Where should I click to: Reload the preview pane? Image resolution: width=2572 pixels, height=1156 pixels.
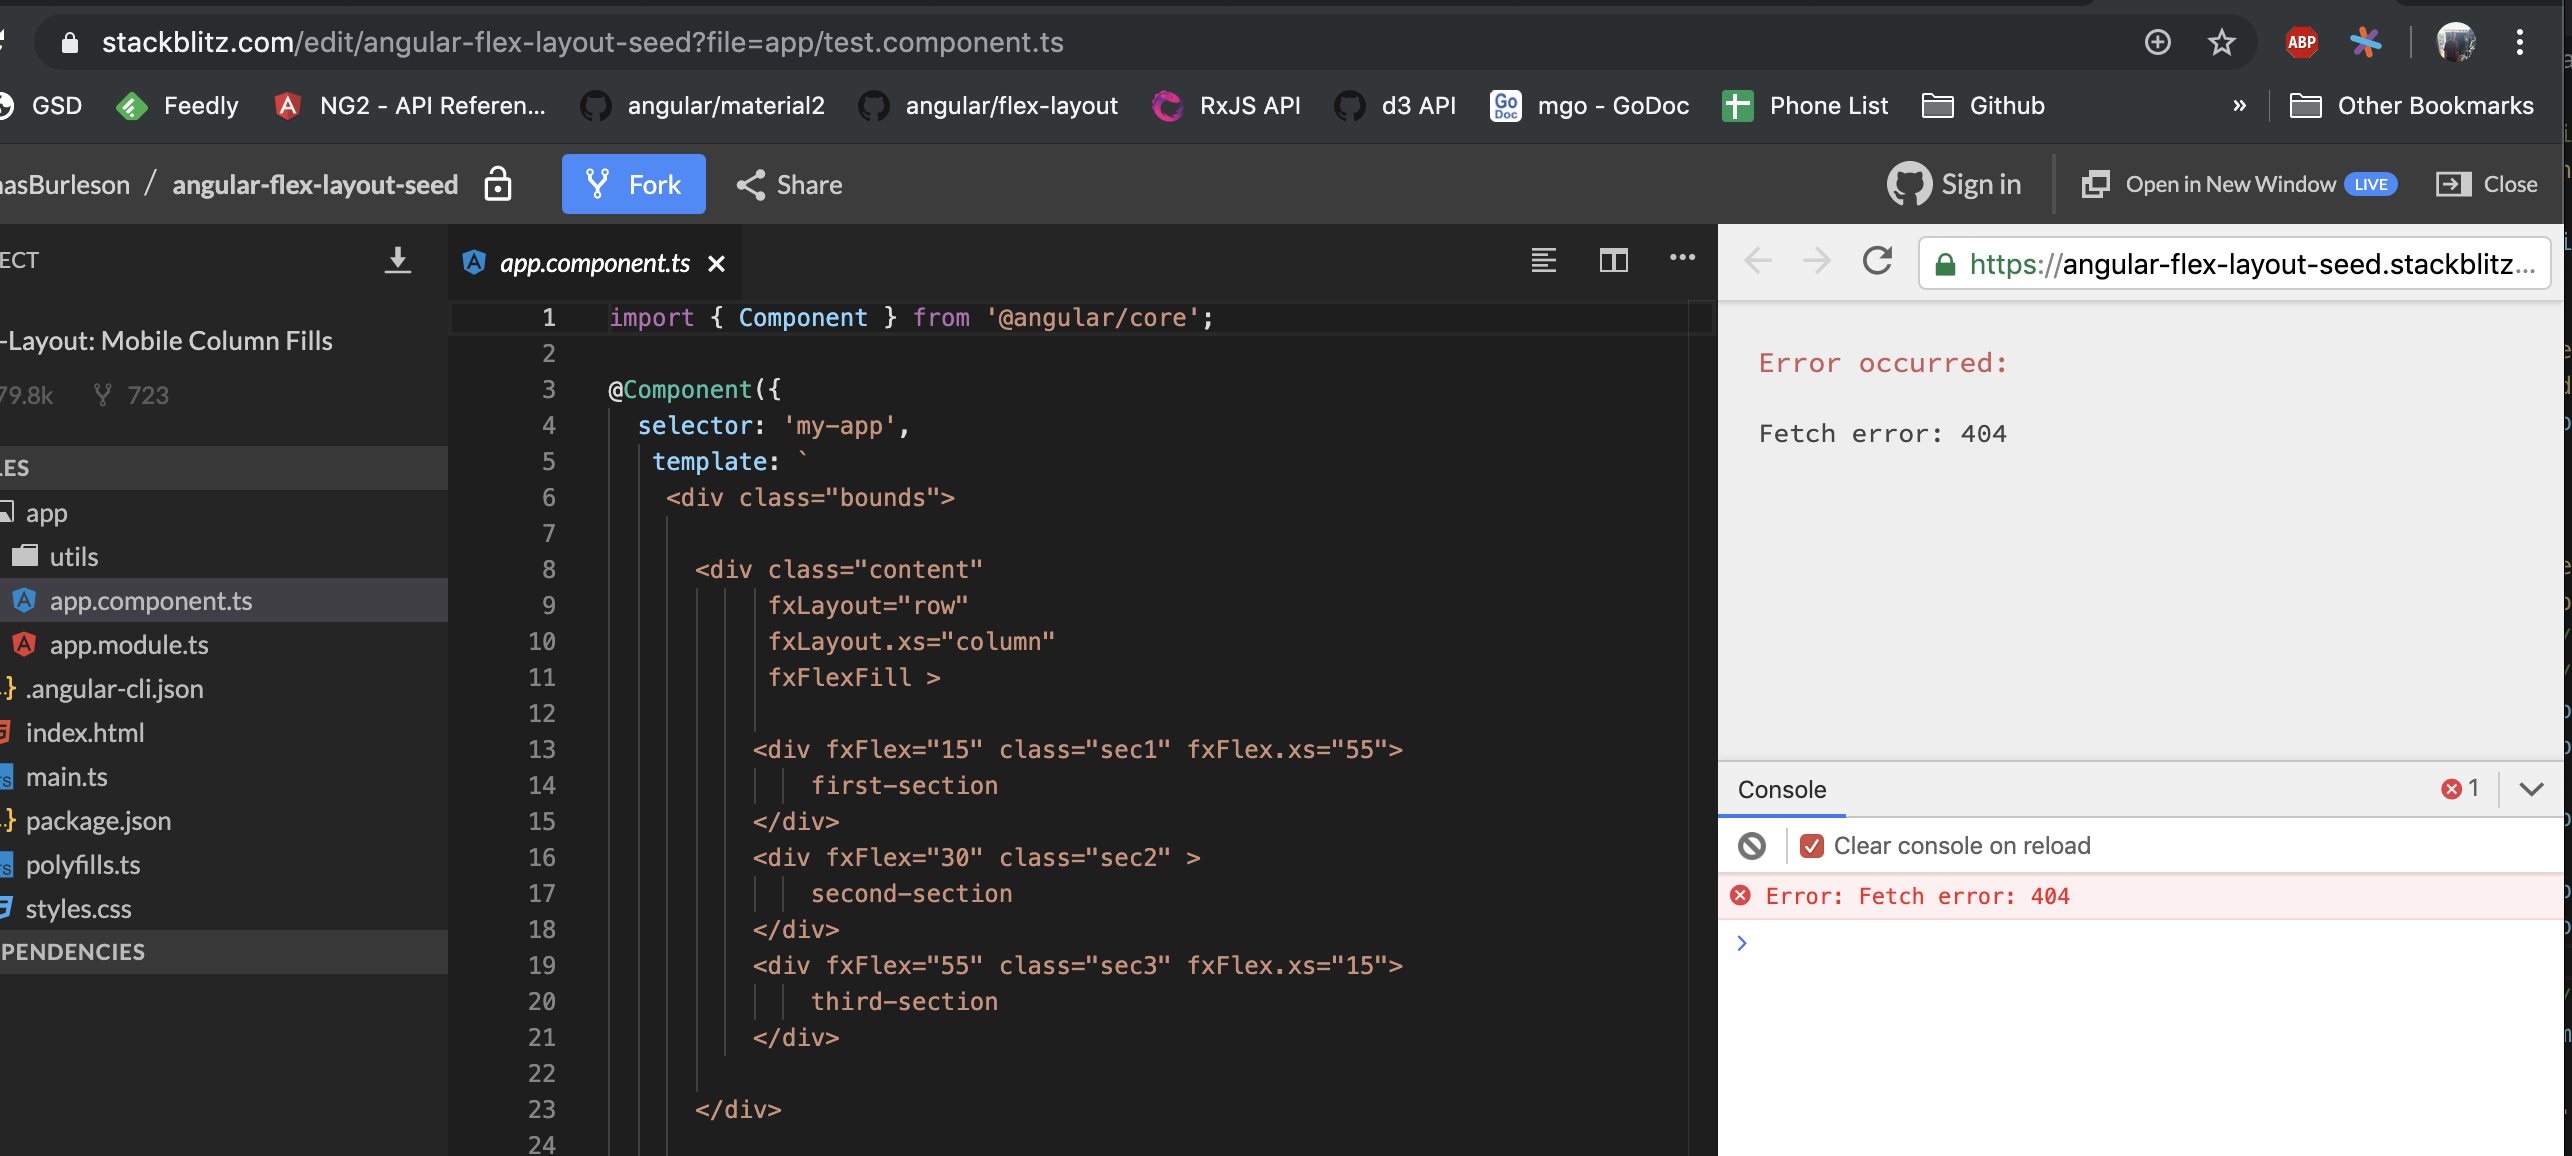[1878, 261]
